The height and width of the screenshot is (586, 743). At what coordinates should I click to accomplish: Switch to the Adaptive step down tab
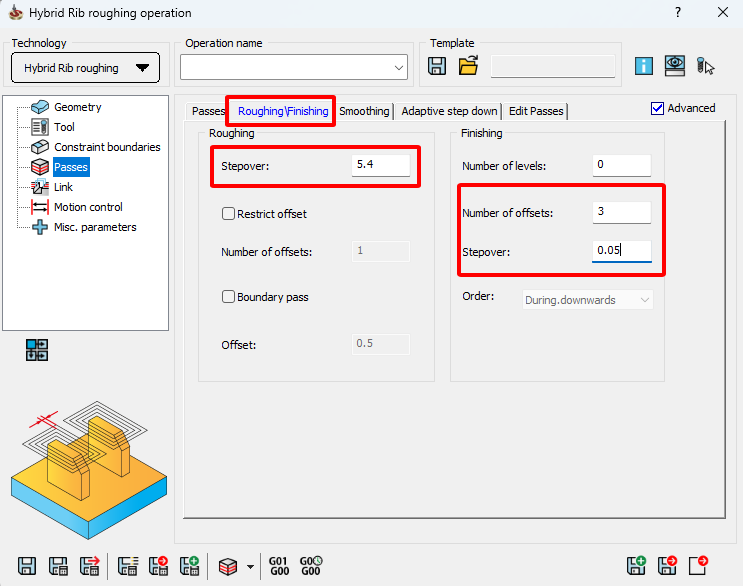click(x=449, y=111)
